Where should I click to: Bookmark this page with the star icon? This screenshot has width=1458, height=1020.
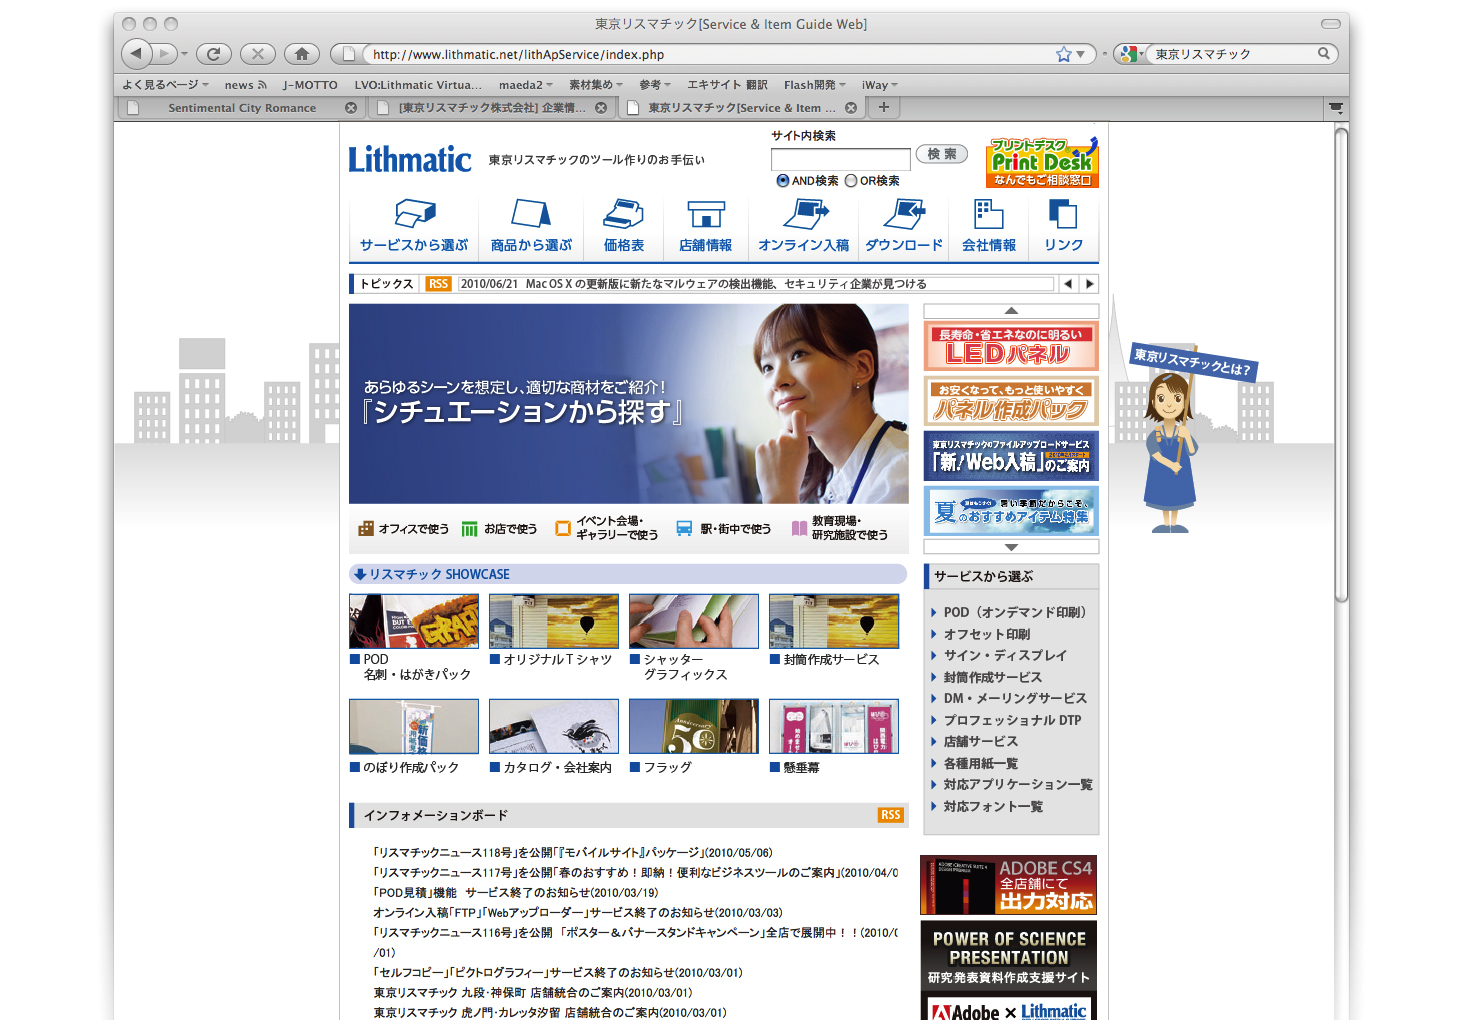click(x=1064, y=54)
